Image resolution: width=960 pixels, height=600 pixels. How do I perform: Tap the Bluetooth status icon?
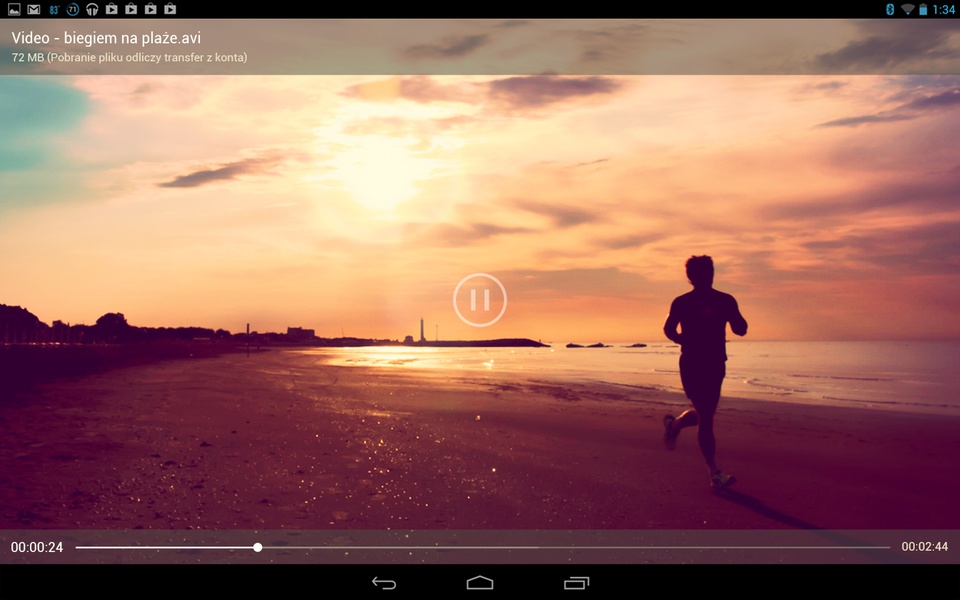(890, 9)
